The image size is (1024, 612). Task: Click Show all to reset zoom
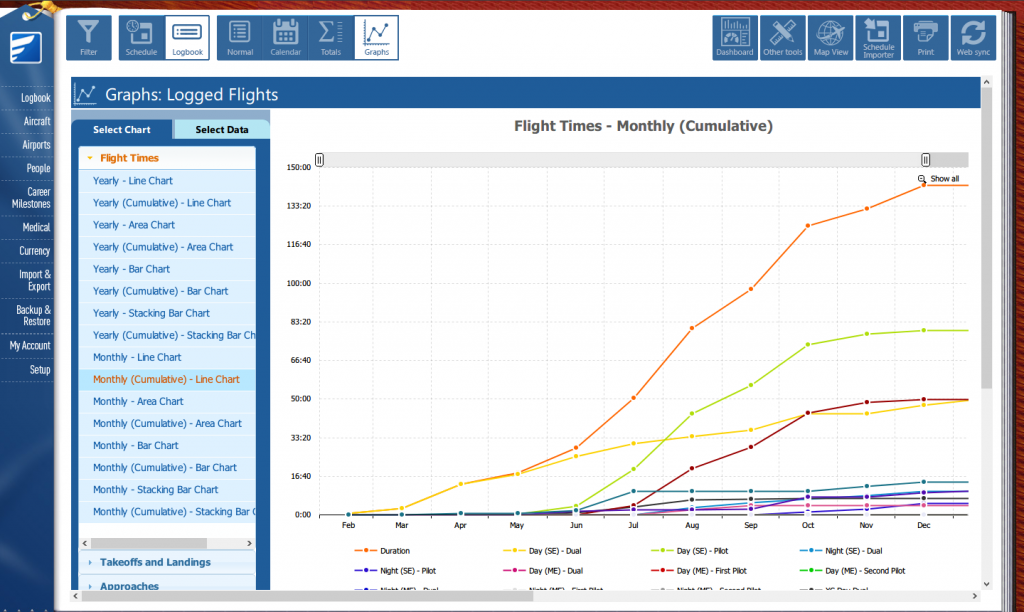[x=939, y=179]
